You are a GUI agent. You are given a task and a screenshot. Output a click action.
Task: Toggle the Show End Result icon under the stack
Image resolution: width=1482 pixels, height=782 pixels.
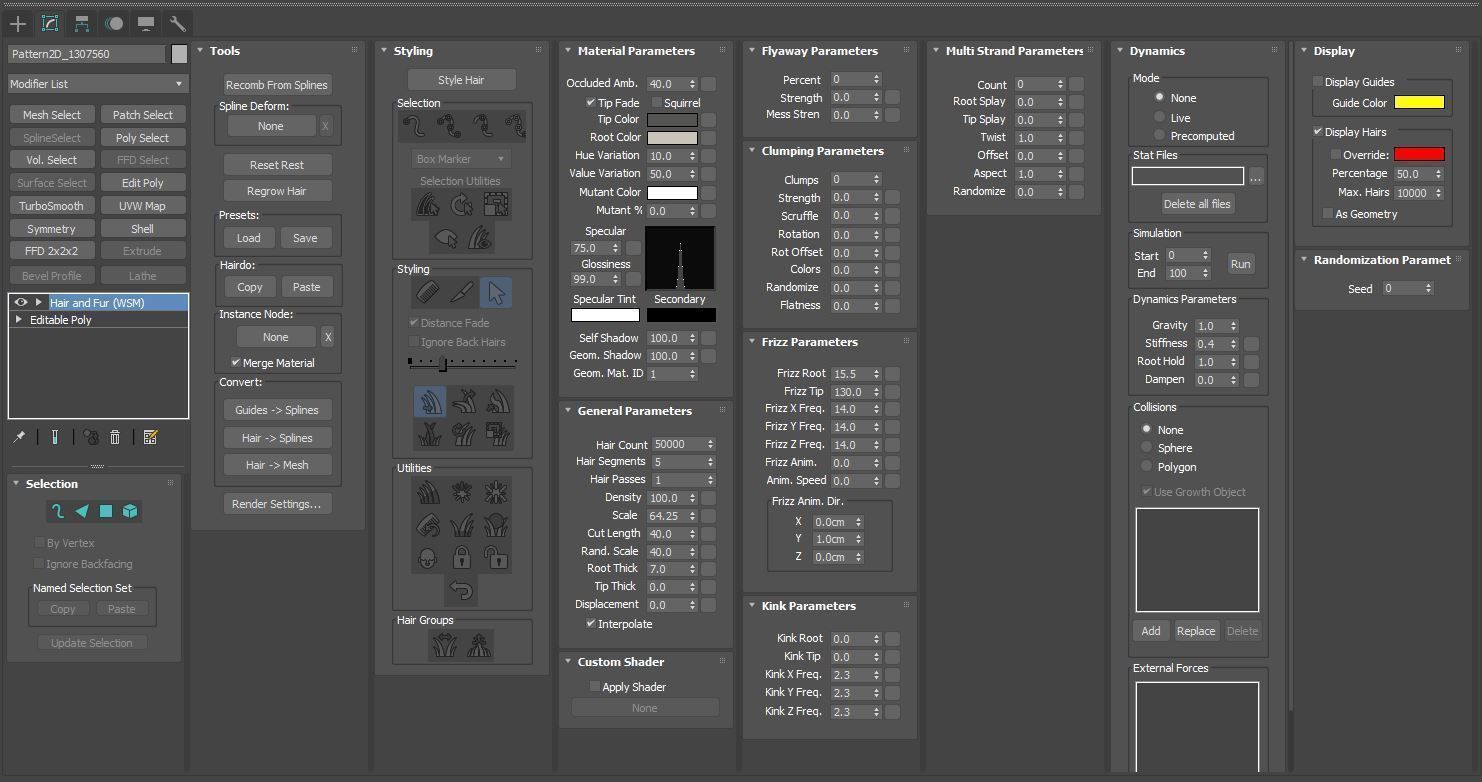(x=54, y=437)
